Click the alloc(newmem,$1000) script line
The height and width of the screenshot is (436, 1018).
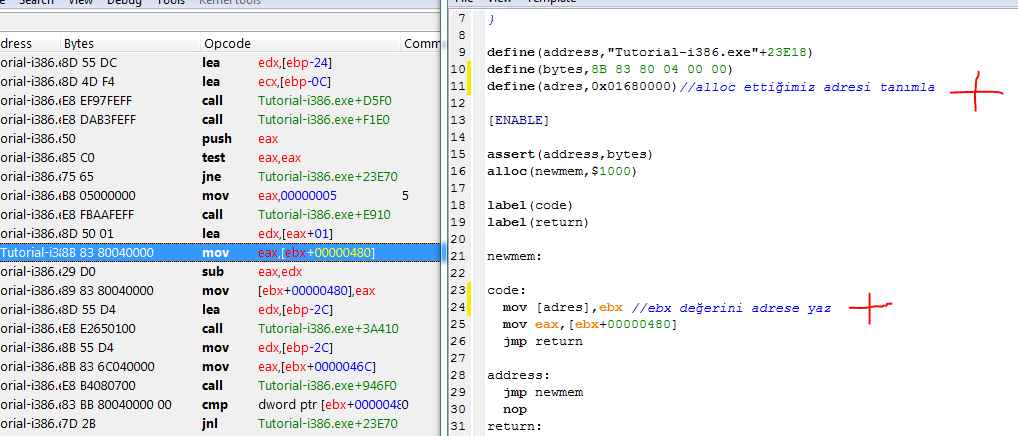tap(562, 171)
